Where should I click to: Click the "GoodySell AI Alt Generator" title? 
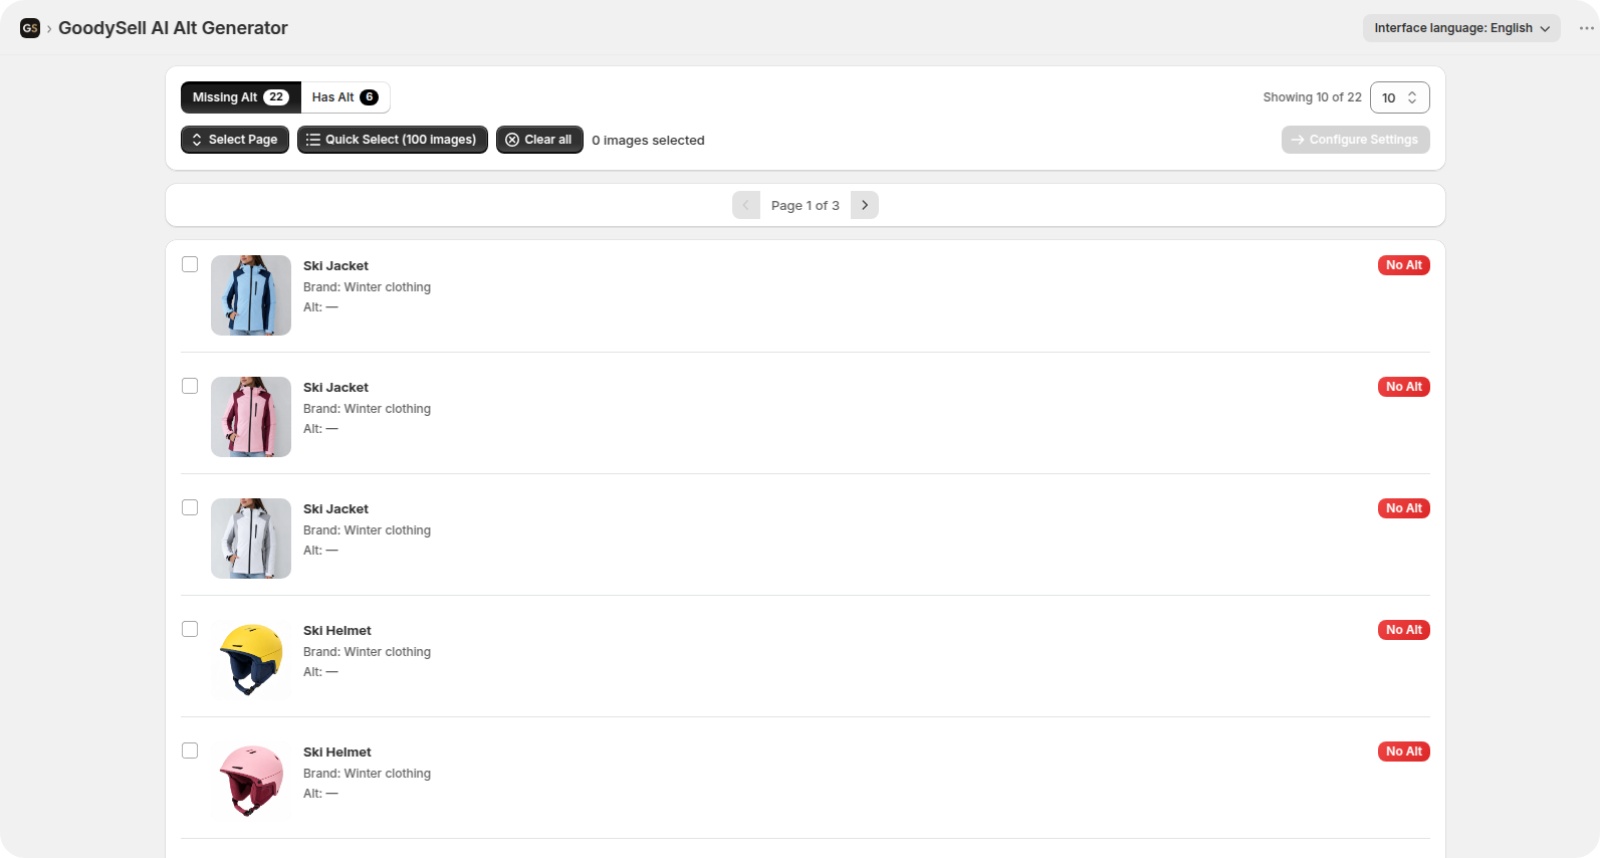[173, 28]
